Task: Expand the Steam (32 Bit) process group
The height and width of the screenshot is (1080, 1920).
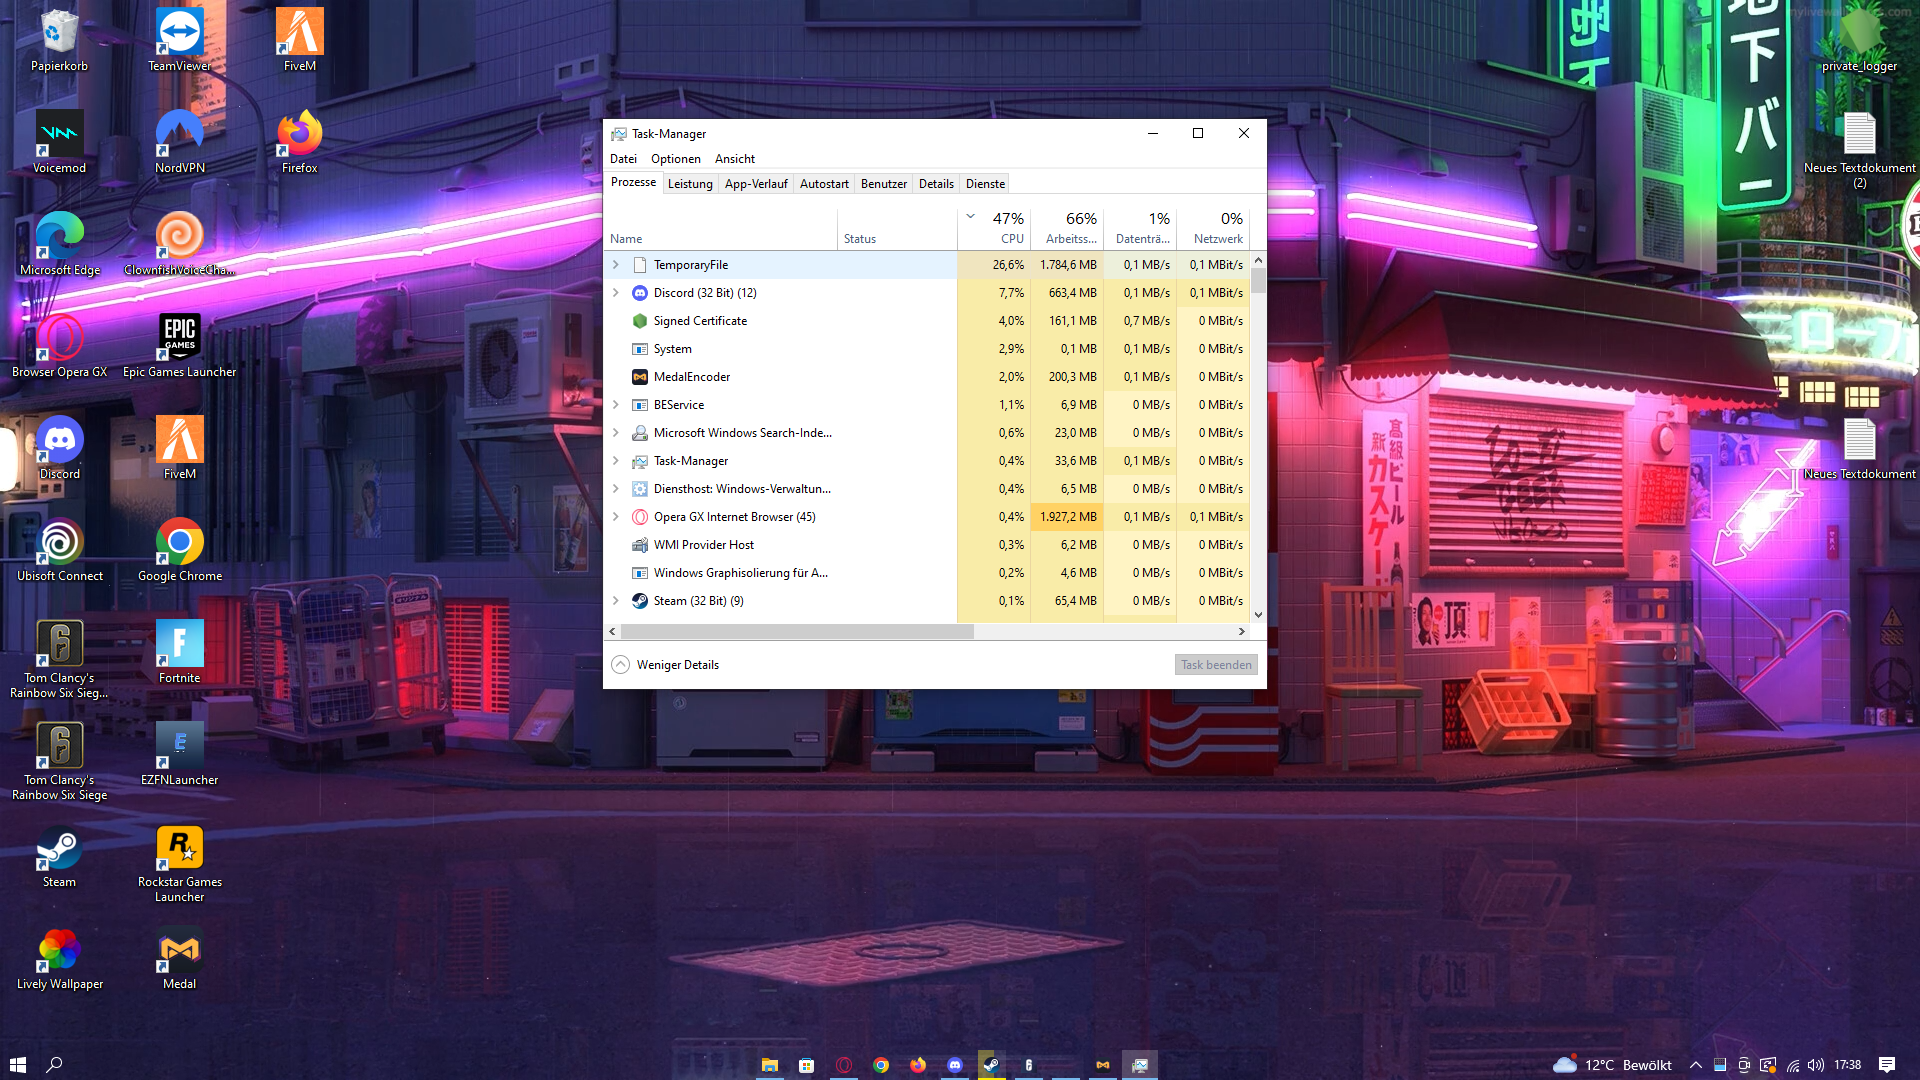Action: point(616,601)
